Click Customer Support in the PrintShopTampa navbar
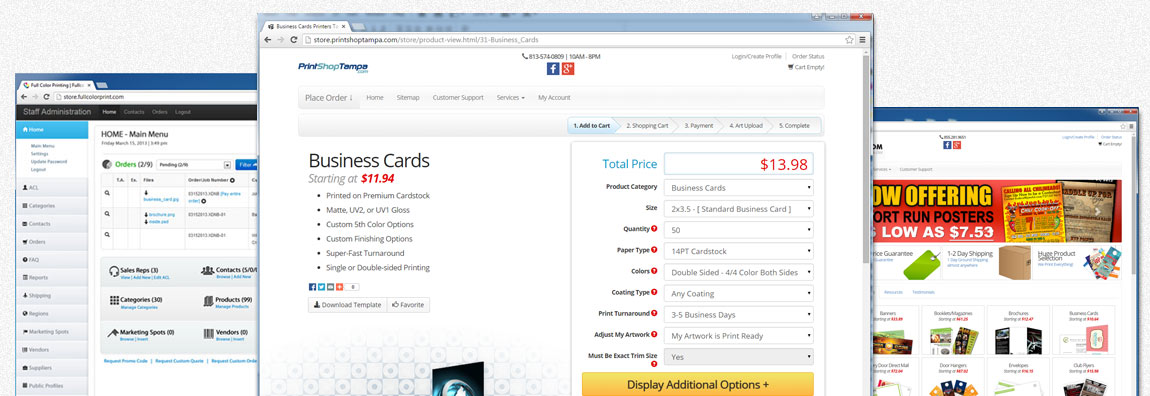The height and width of the screenshot is (396, 1150). click(458, 98)
